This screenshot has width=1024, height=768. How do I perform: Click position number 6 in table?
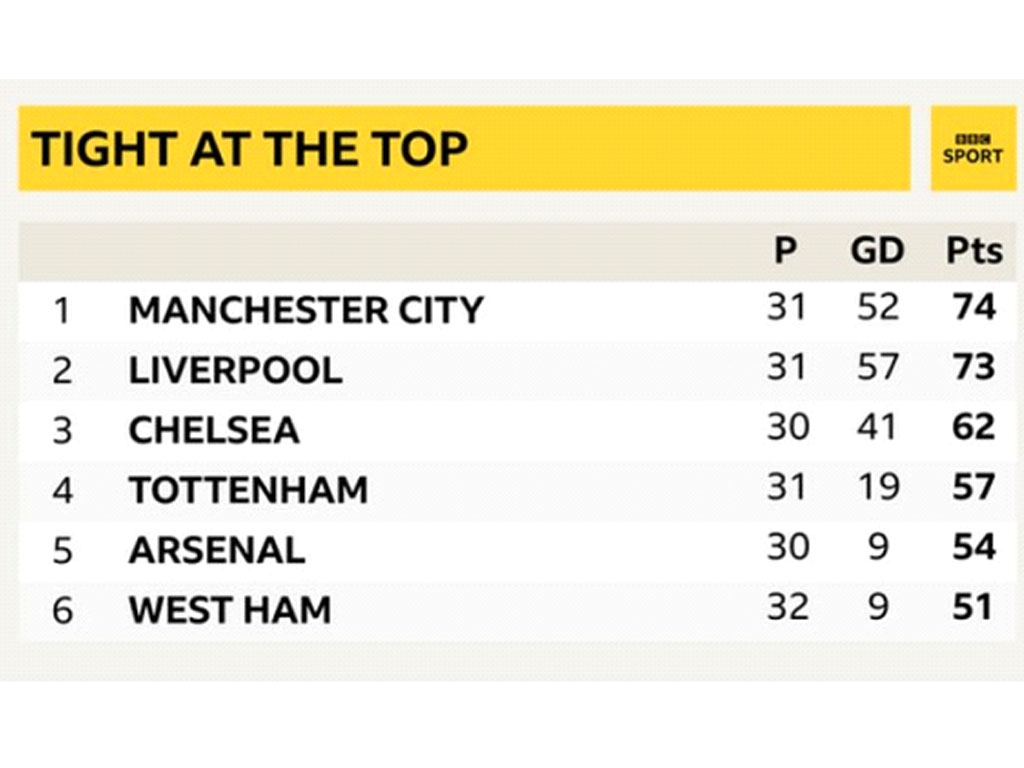point(62,611)
